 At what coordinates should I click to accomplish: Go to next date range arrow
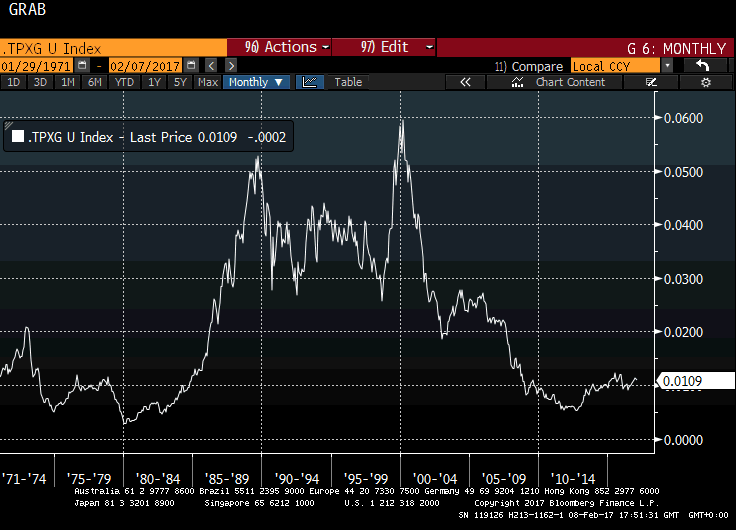230,65
